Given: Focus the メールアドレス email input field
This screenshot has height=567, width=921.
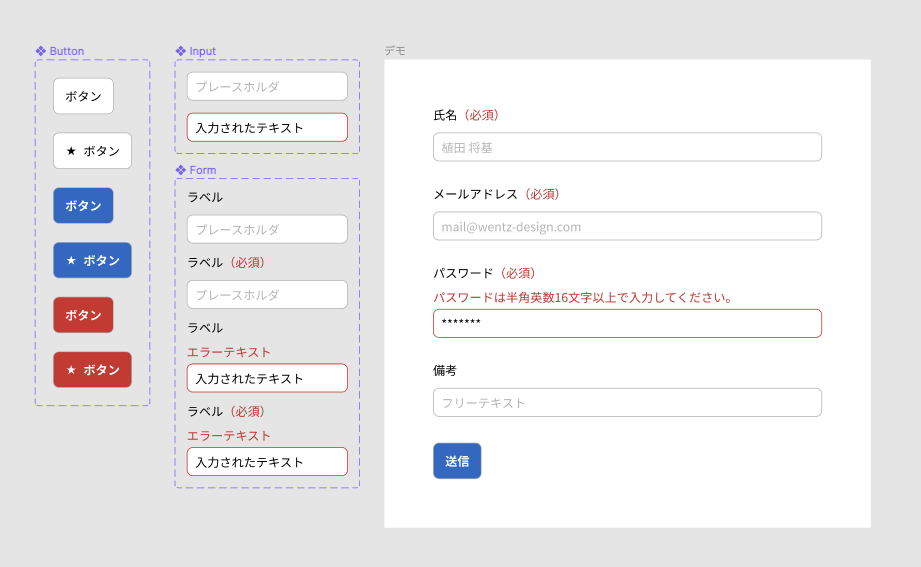Looking at the screenshot, I should (627, 226).
